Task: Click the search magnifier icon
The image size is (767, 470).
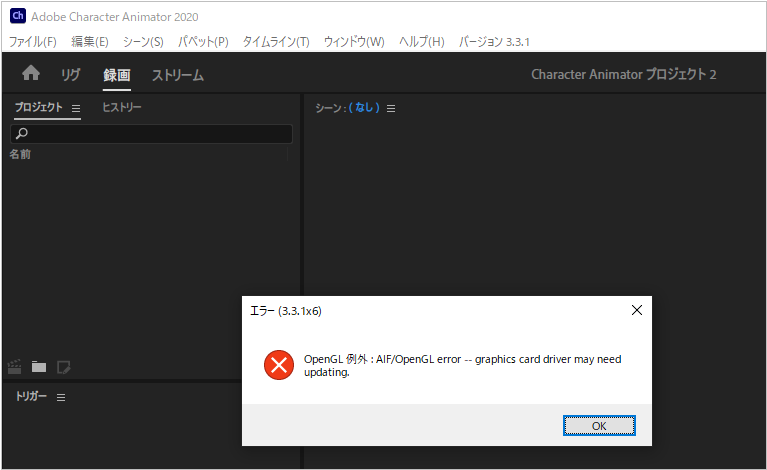Action: coord(22,133)
